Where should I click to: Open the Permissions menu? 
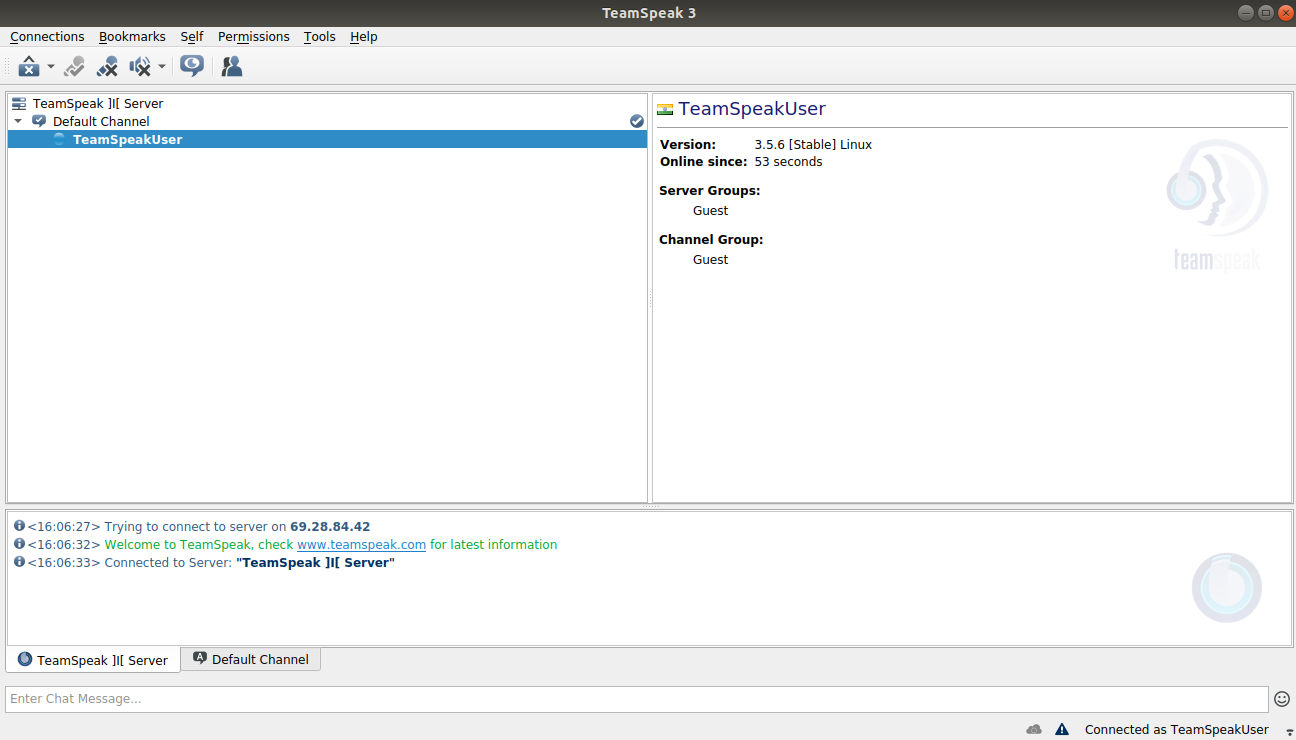[x=253, y=37]
